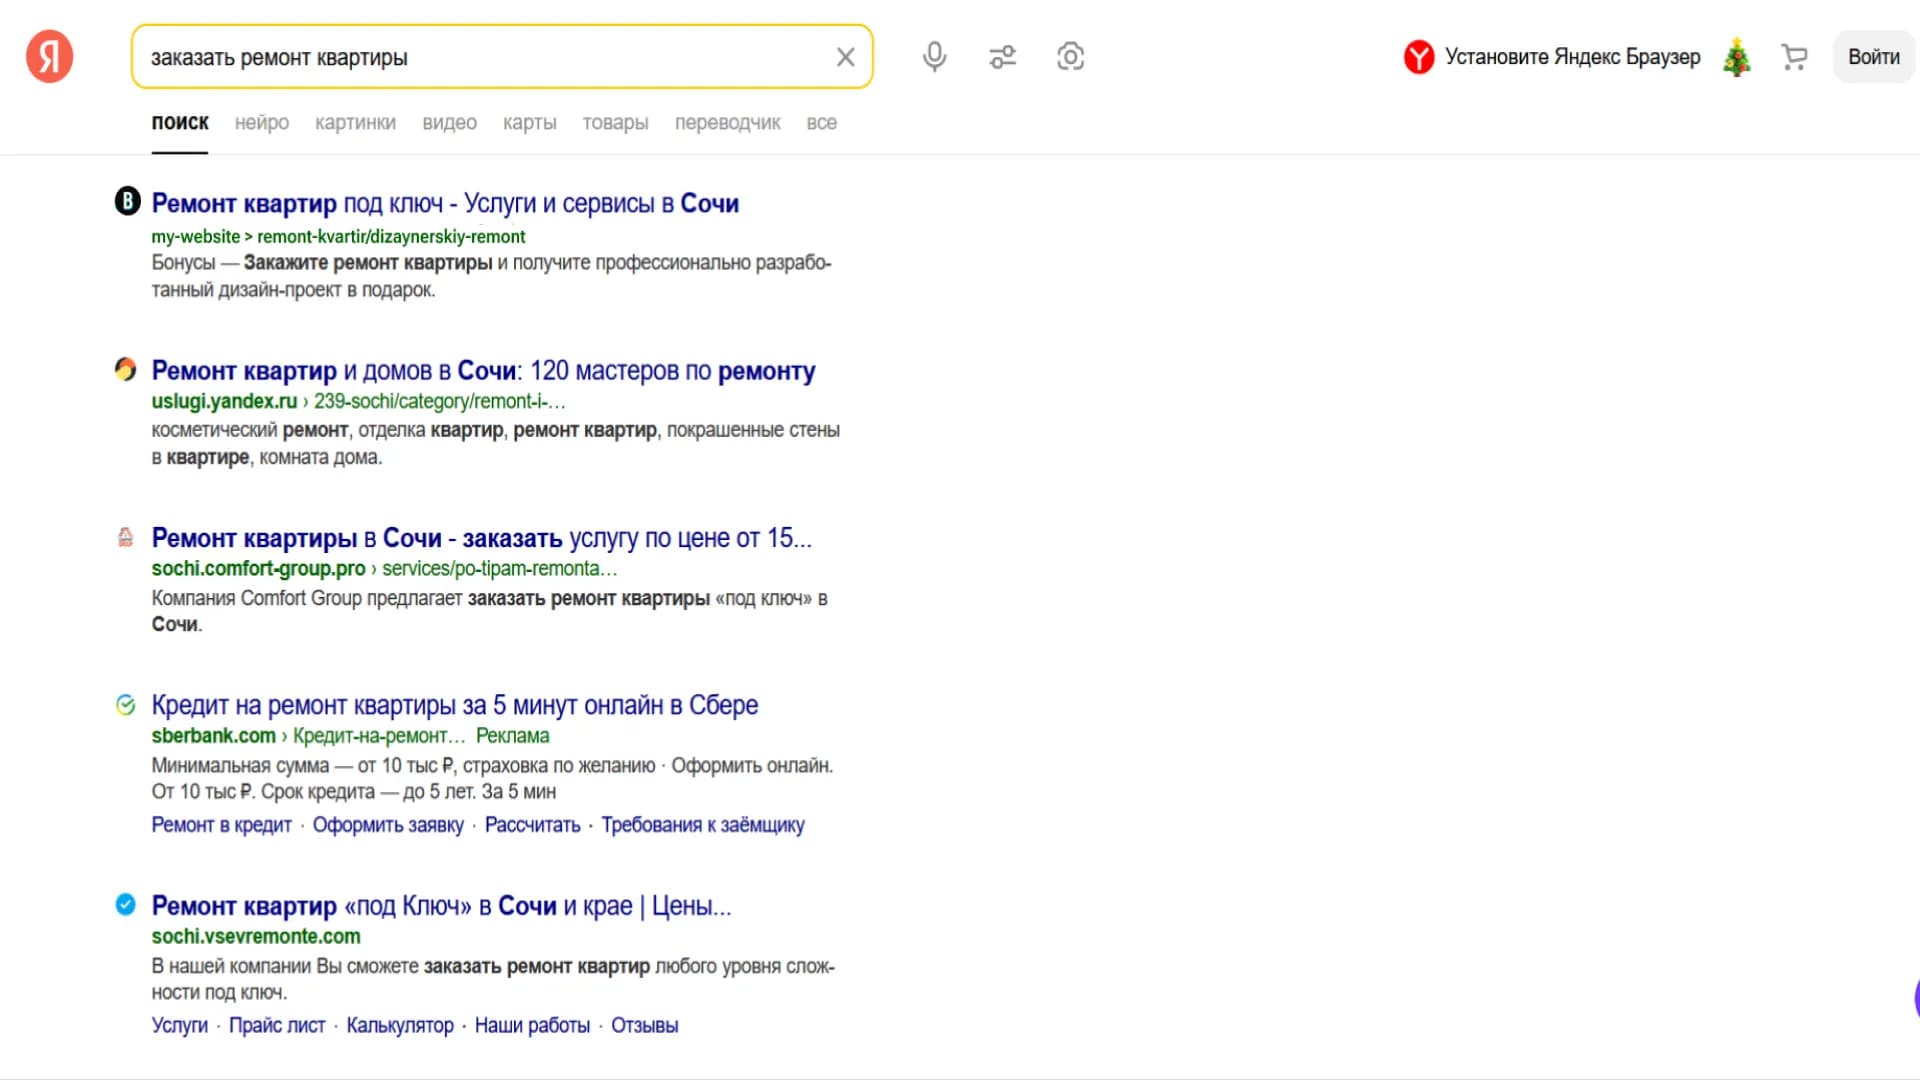The width and height of the screenshot is (1920, 1080).
Task: Open the переводчик tab
Action: tap(727, 123)
